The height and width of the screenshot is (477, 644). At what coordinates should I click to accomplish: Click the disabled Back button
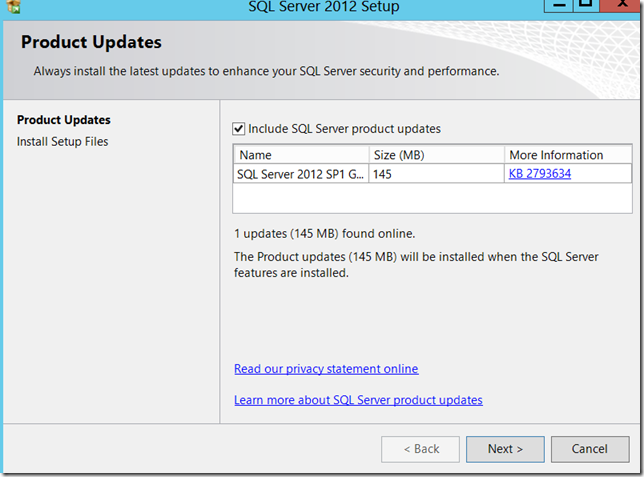[x=420, y=449]
